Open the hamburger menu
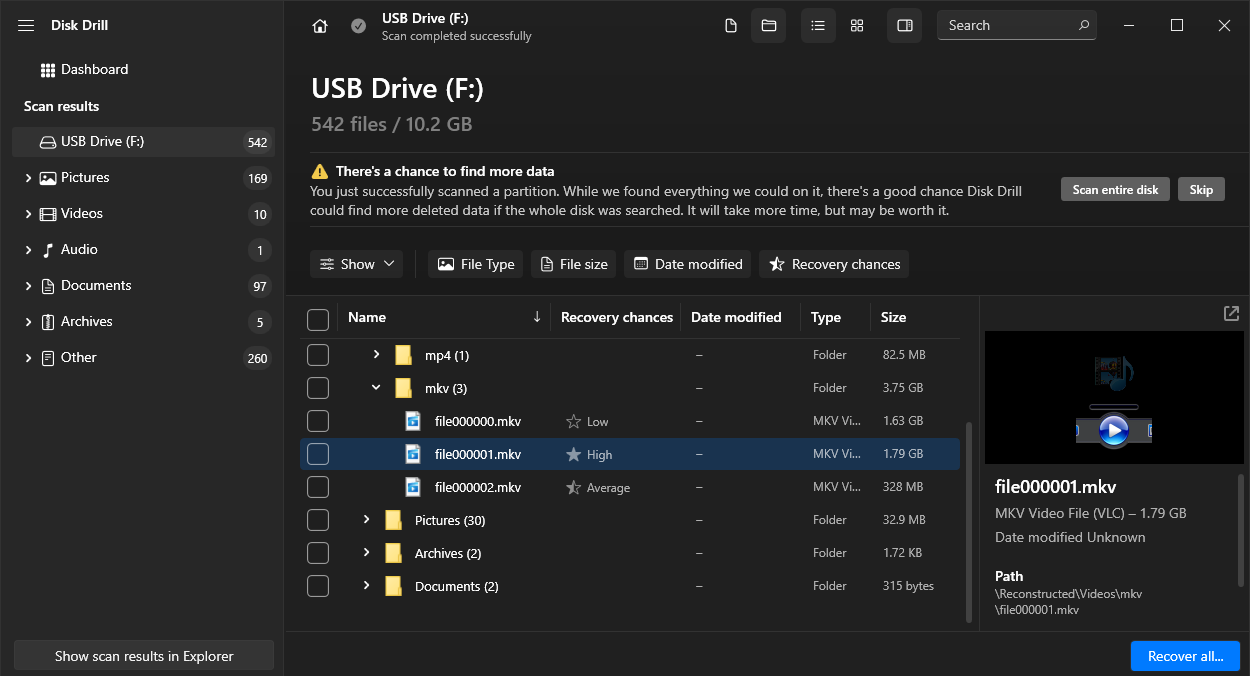The image size is (1250, 677). (x=26, y=25)
